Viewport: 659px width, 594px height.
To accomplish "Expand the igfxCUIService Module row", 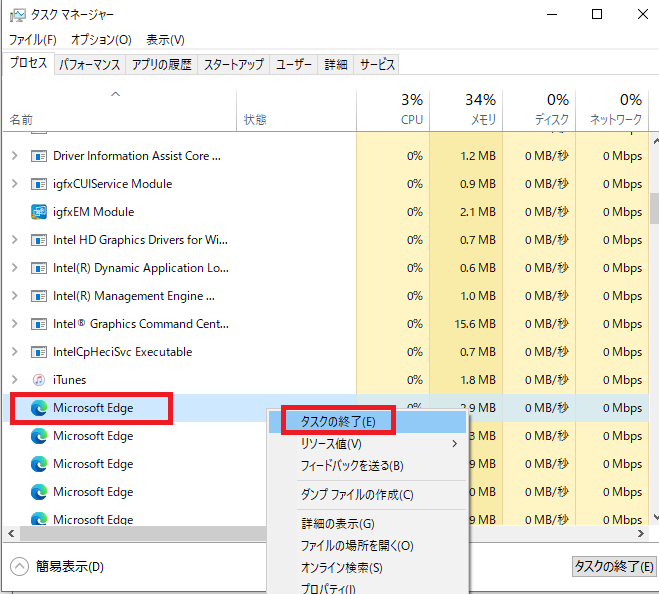I will (15, 184).
